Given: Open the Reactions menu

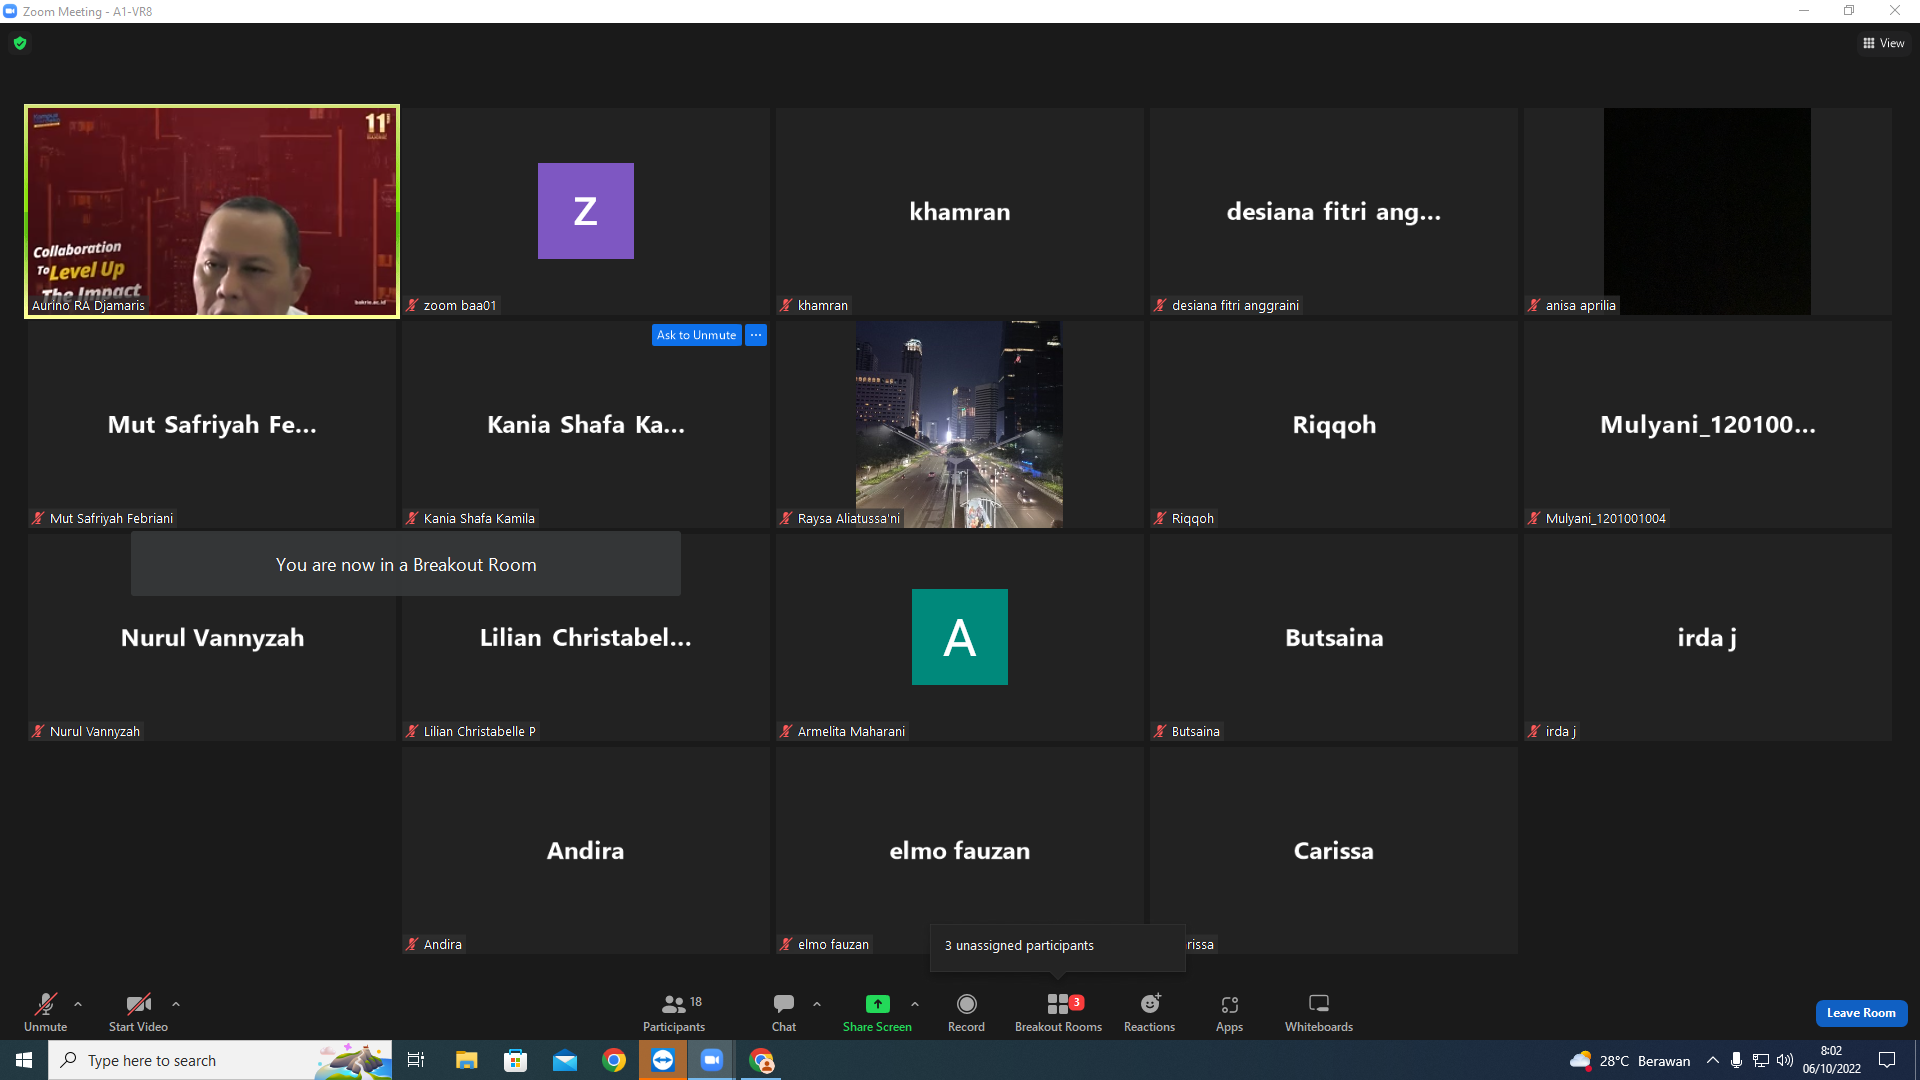Looking at the screenshot, I should [1150, 1012].
